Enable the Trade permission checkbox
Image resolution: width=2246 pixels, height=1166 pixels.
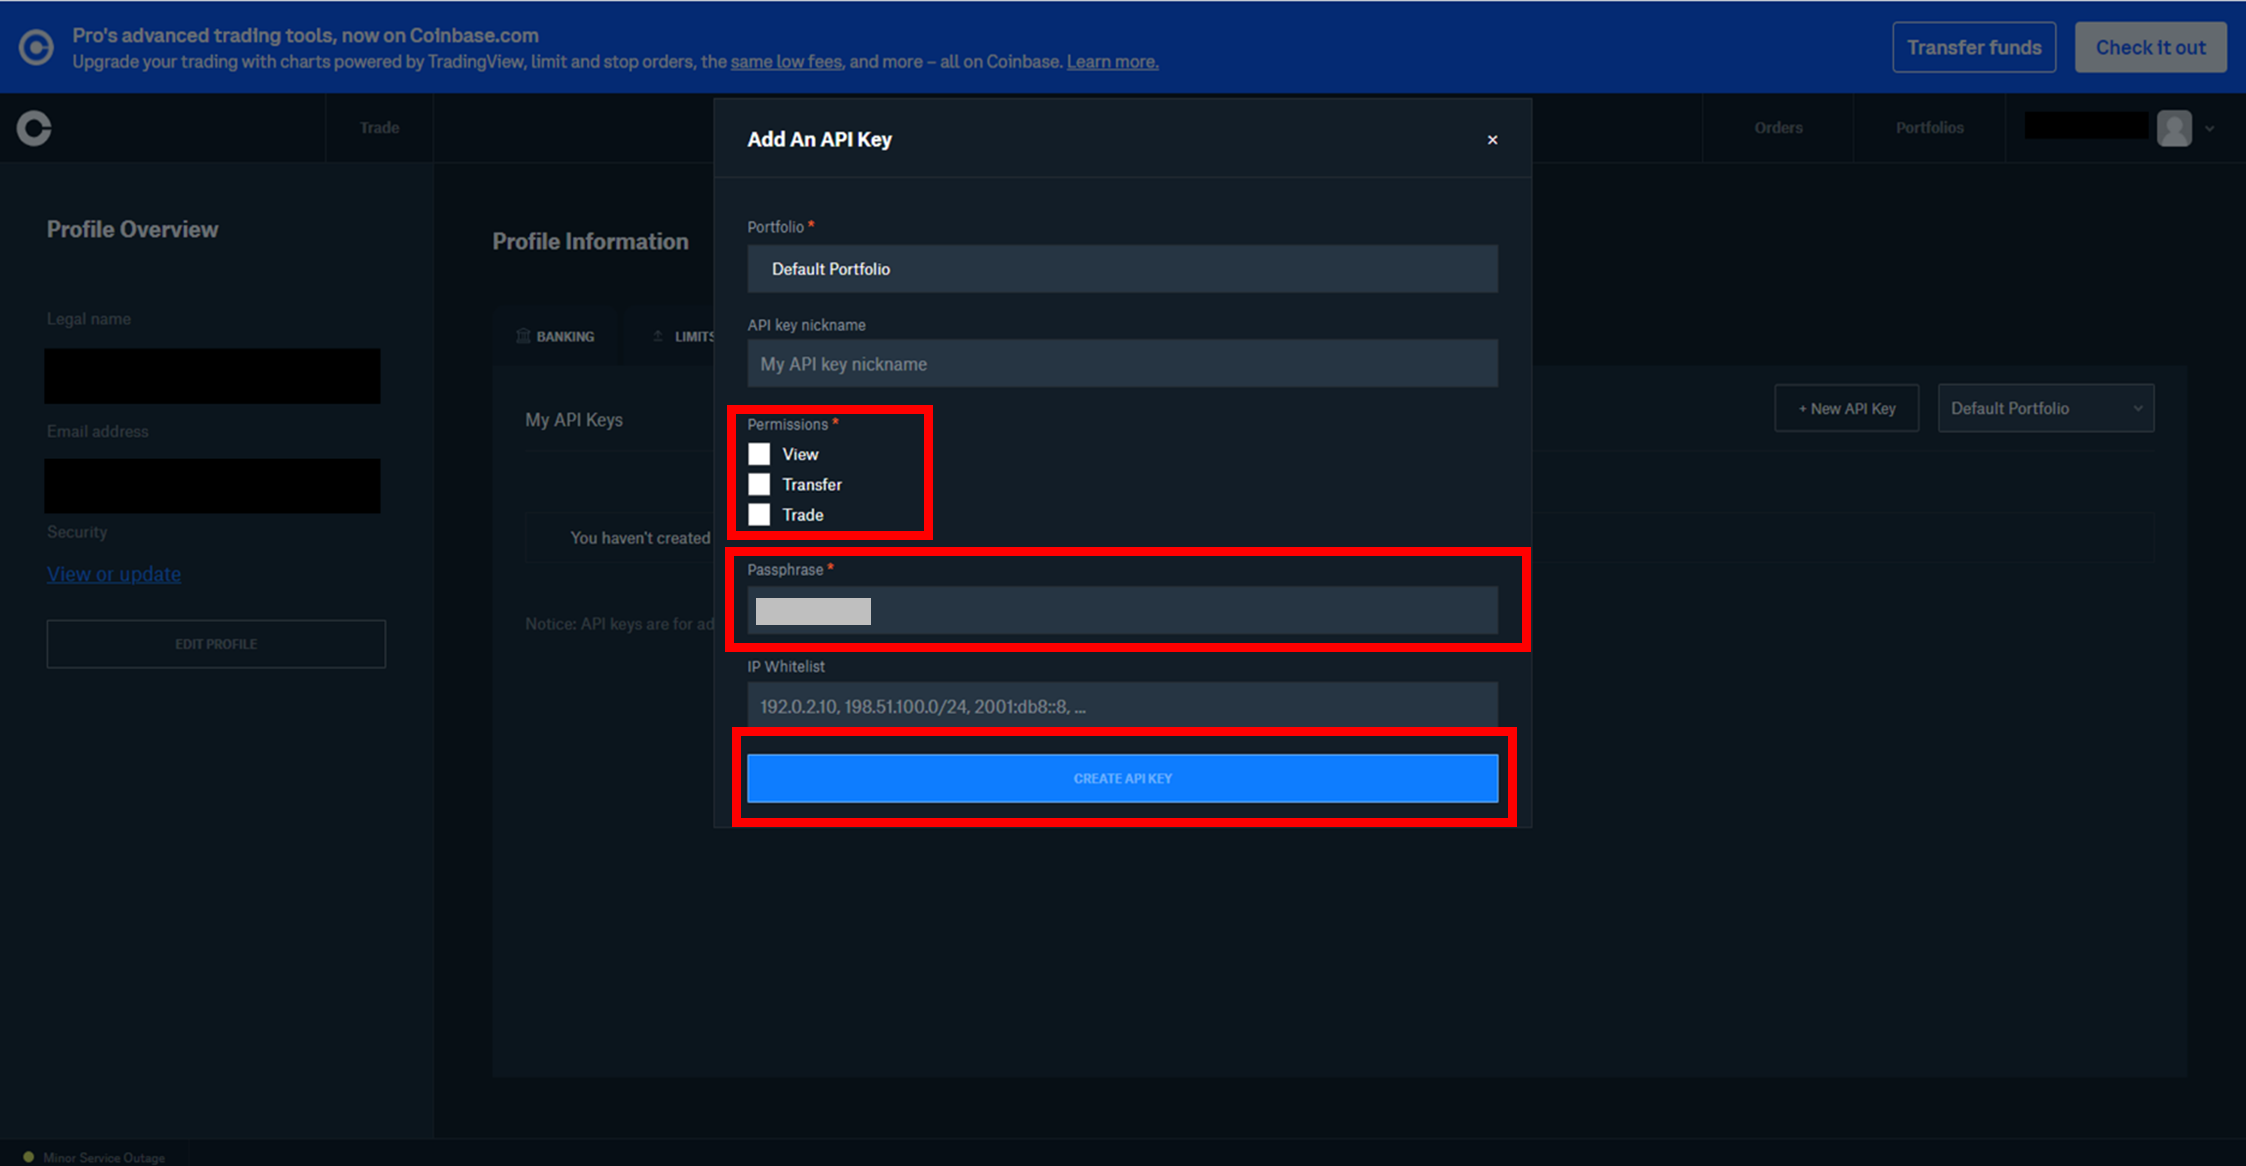pos(759,514)
